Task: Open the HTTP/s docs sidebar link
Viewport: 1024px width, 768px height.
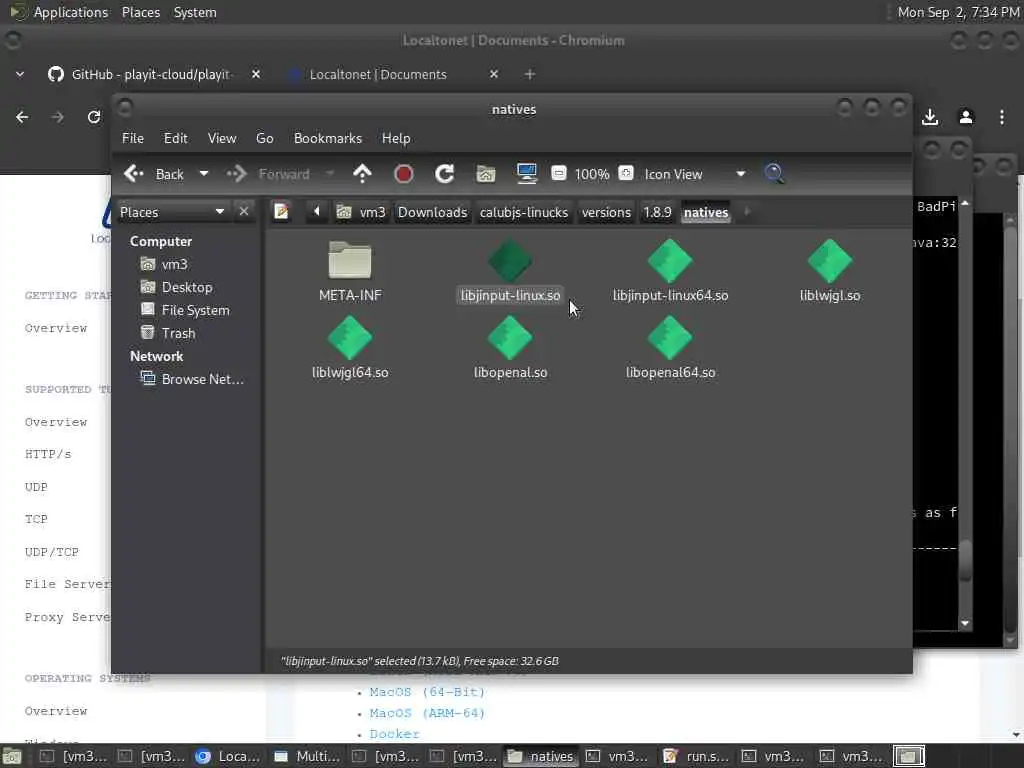Action: (48, 454)
